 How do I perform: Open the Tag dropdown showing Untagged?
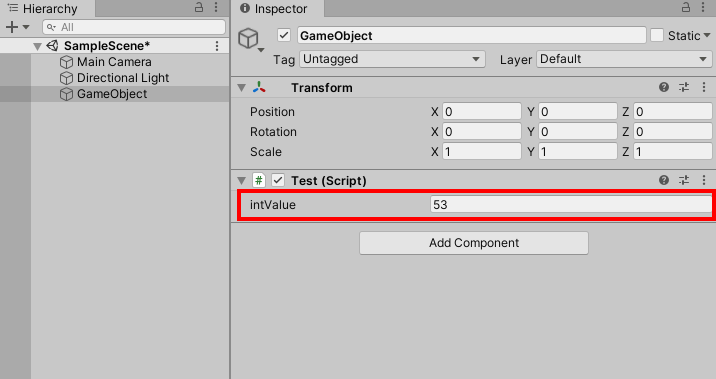(392, 59)
